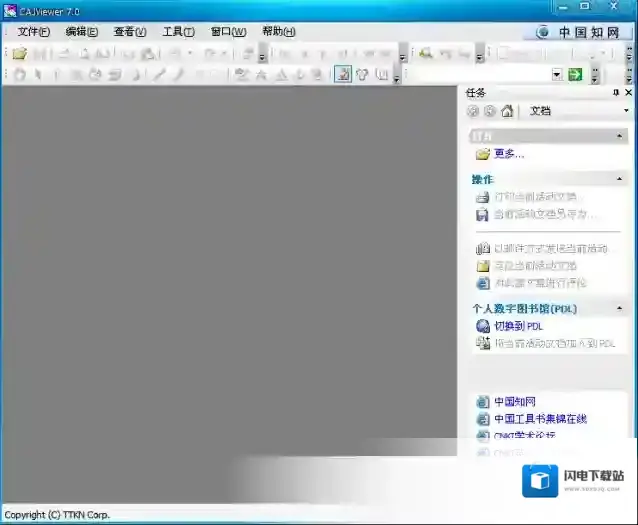Select the hand tool in toolbar
638x525 pixels.
point(20,74)
